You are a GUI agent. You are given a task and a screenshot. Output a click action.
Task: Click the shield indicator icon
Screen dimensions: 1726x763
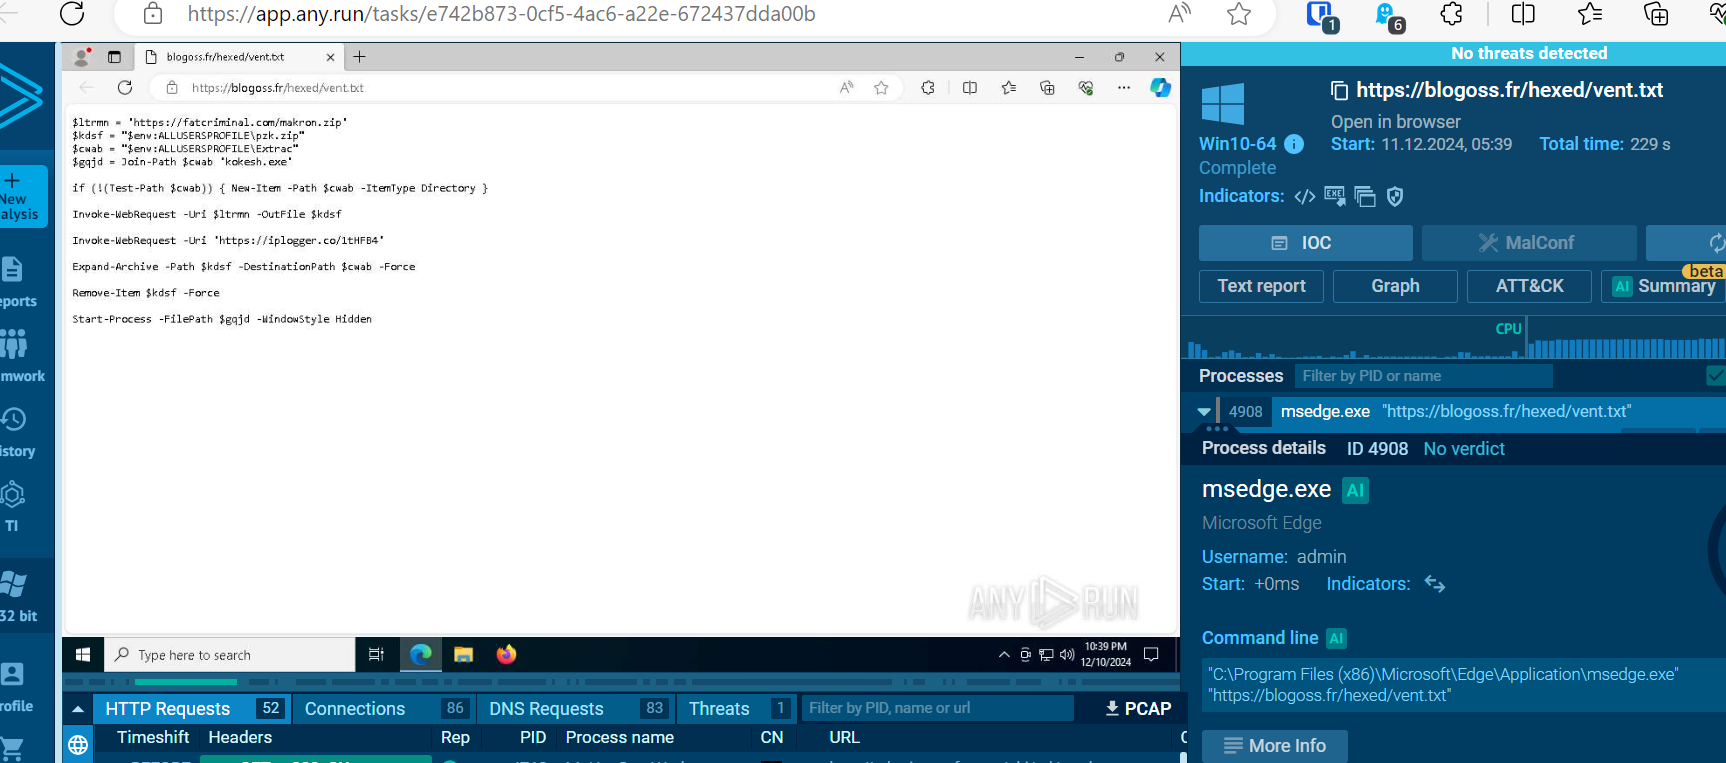click(1395, 196)
